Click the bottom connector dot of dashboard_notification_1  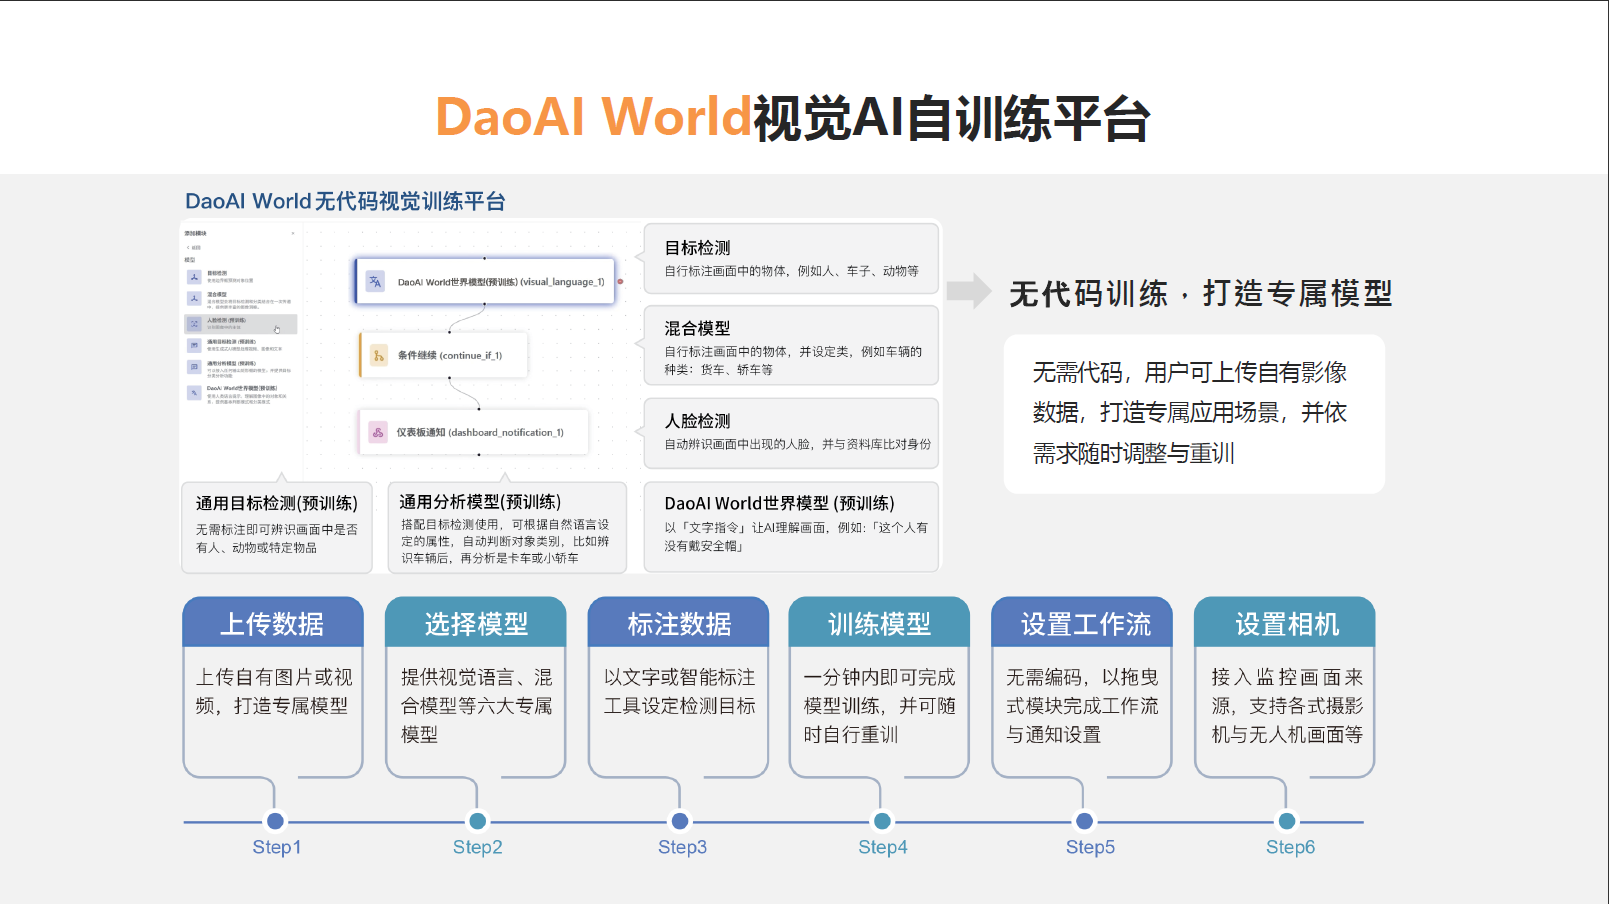click(x=477, y=454)
